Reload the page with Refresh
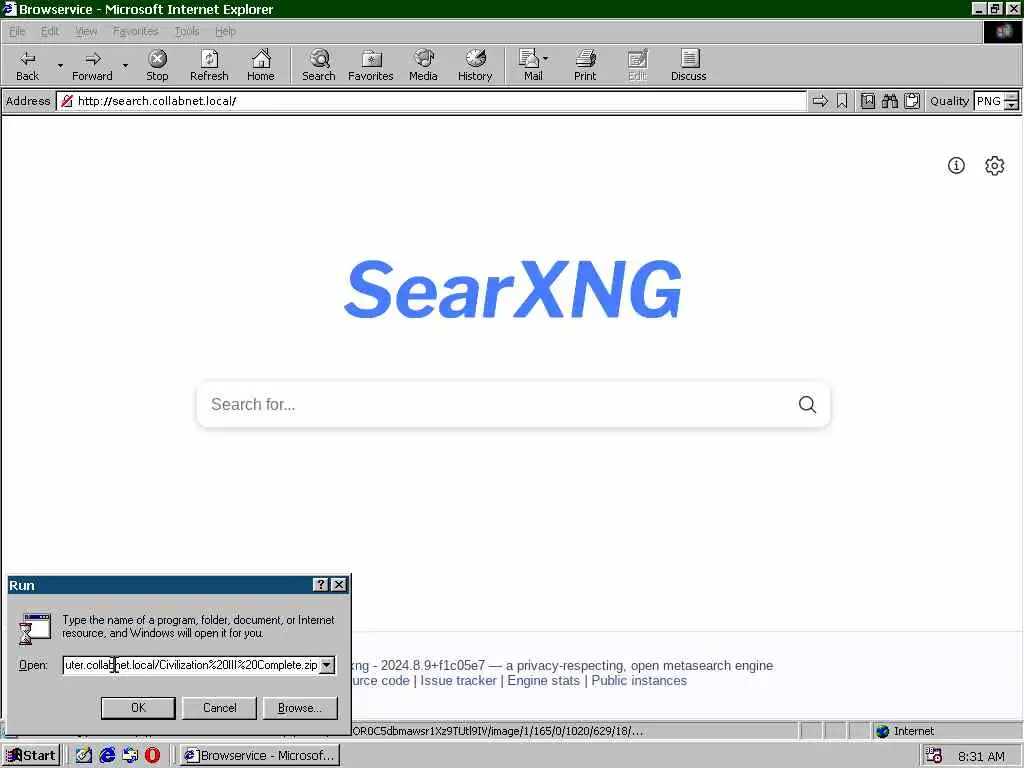Image resolution: width=1024 pixels, height=768 pixels. (209, 65)
